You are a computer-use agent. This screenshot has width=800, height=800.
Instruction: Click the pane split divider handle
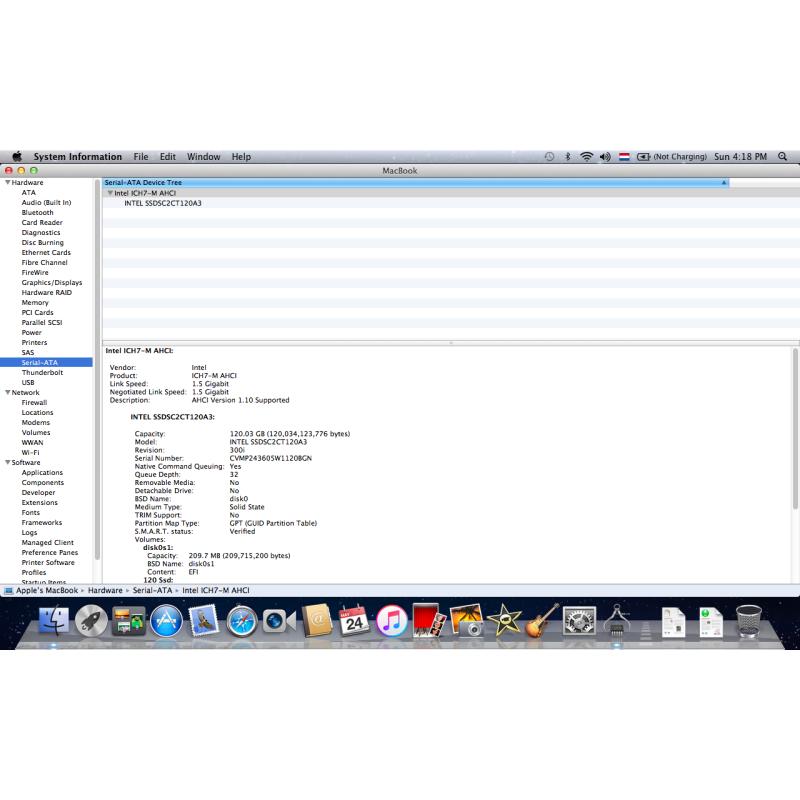coord(451,343)
